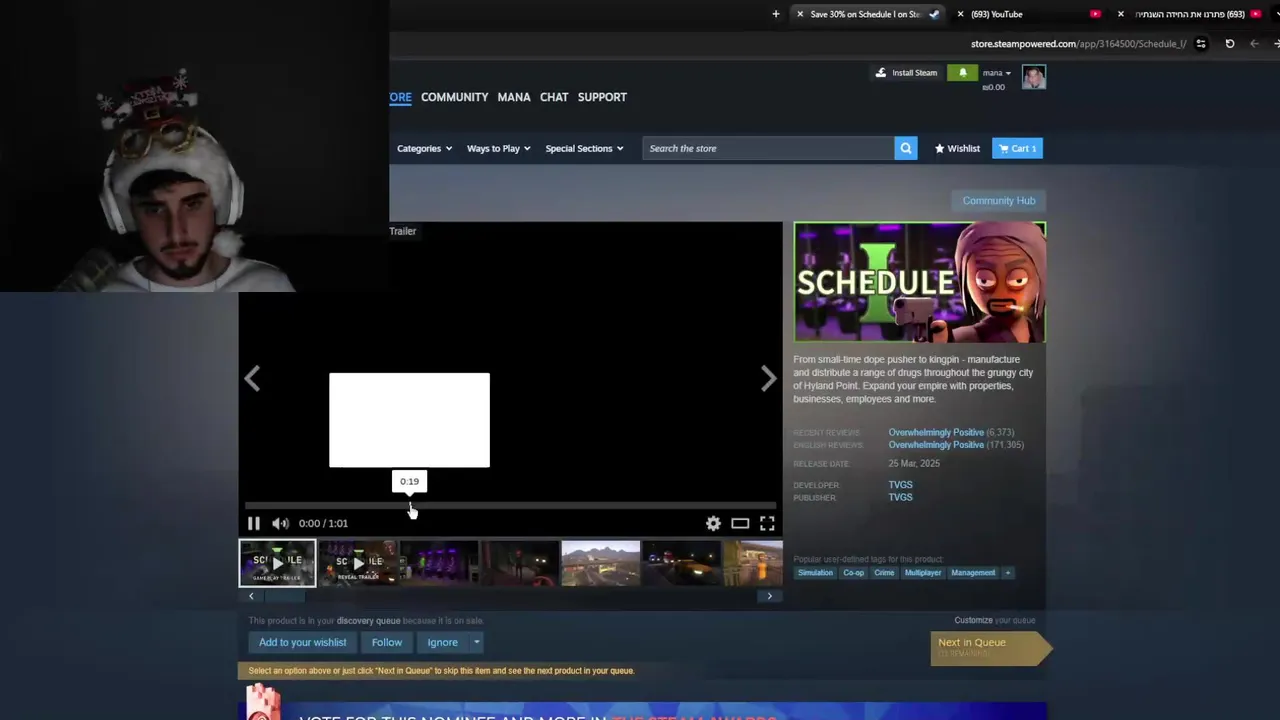The height and width of the screenshot is (720, 1280).
Task: Select the Gameplay Trailer thumbnail
Action: (277, 563)
